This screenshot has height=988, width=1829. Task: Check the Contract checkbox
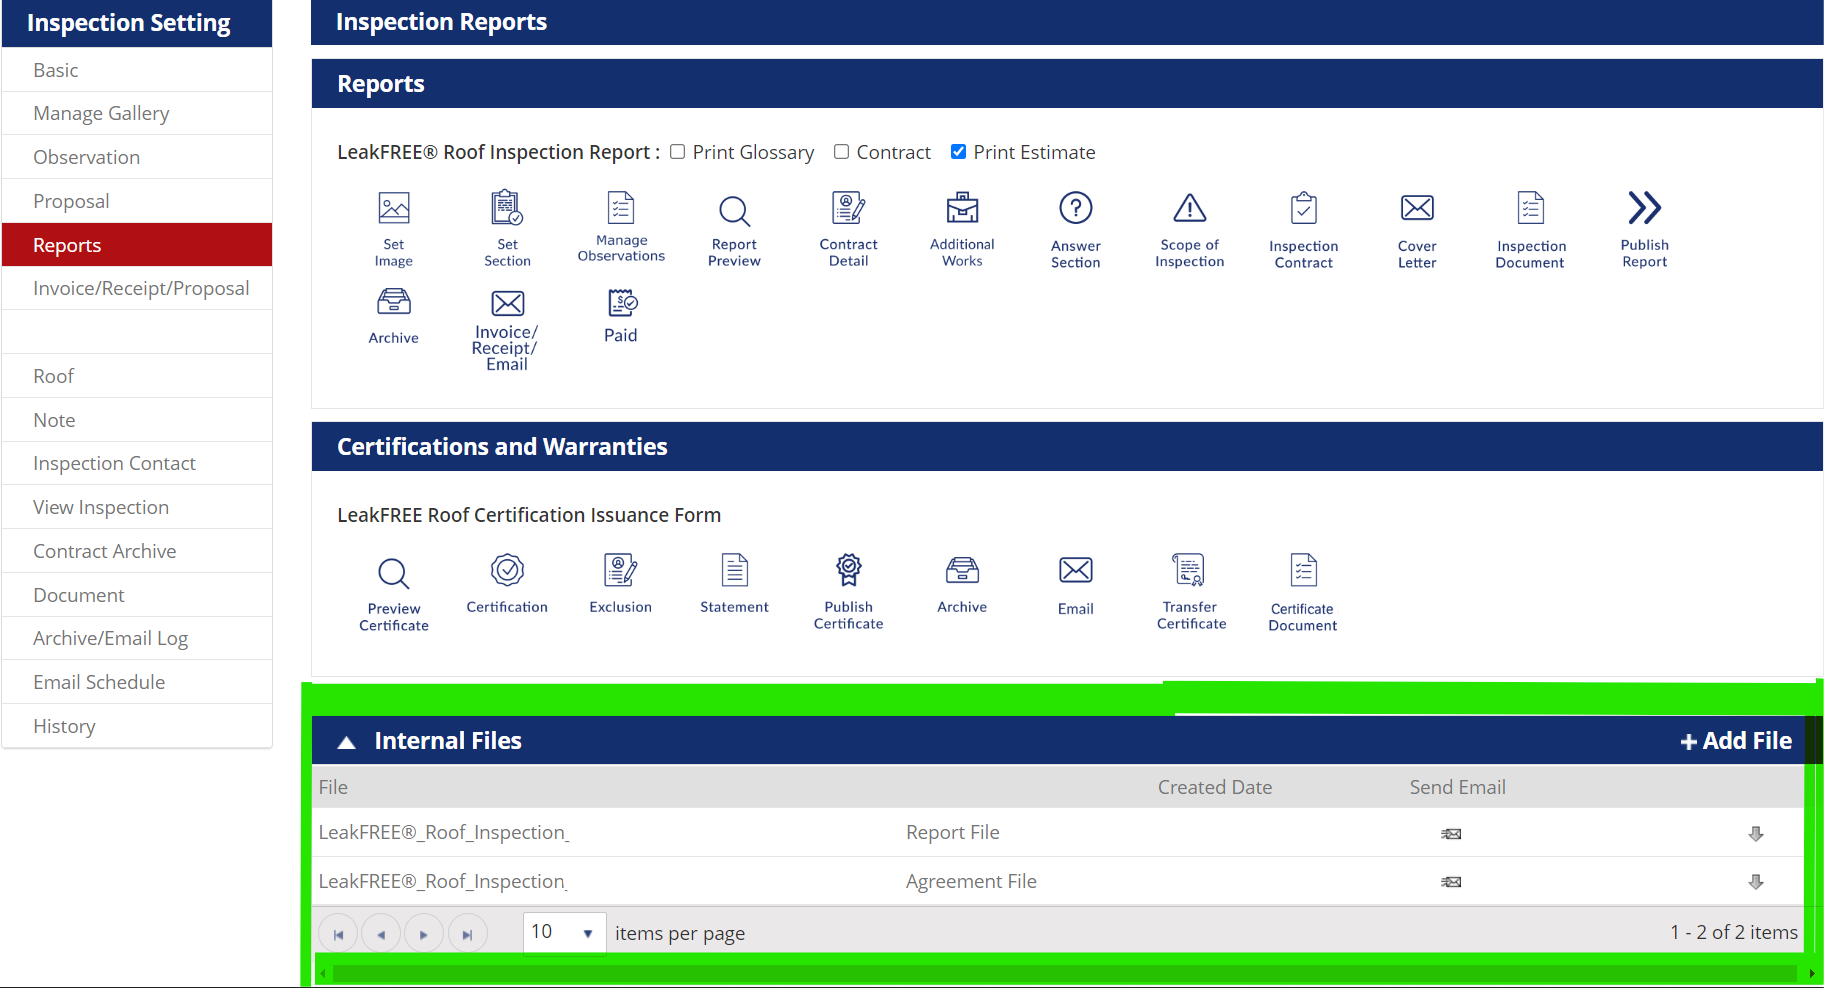pyautogui.click(x=842, y=151)
